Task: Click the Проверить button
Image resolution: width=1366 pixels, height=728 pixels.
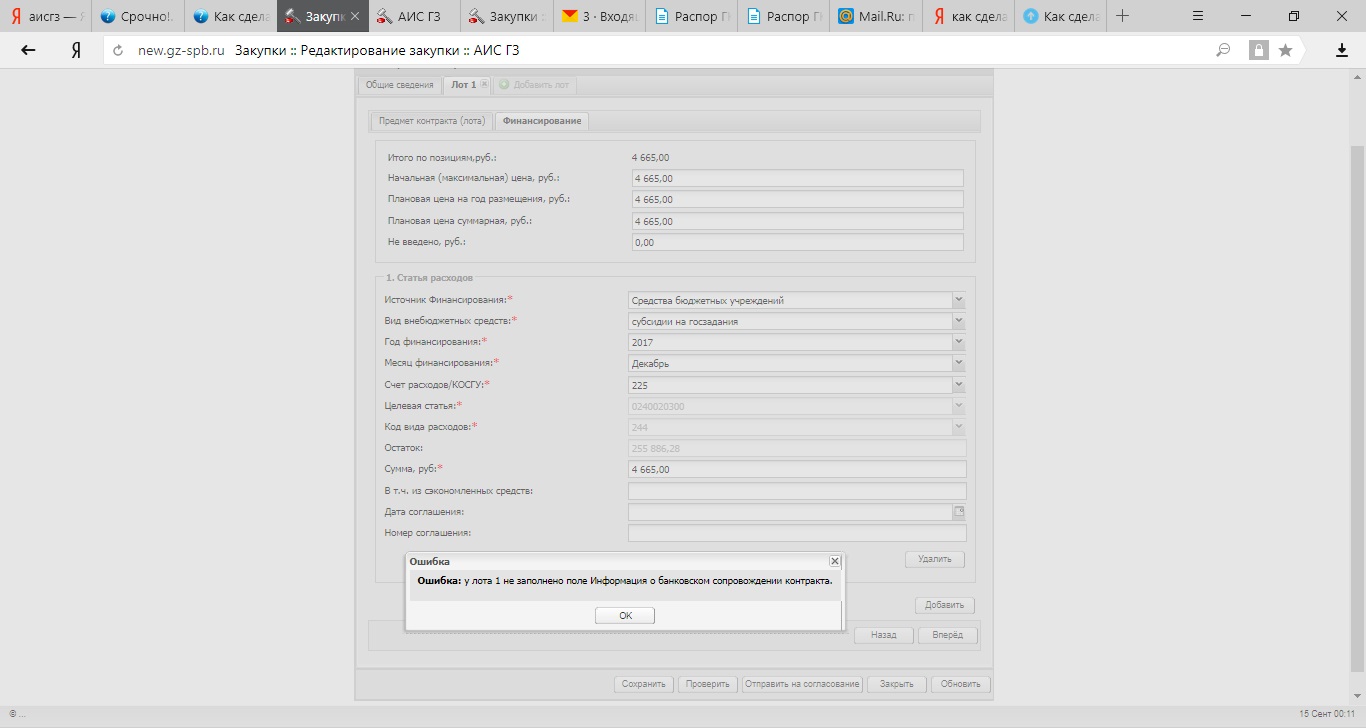Action: (707, 685)
